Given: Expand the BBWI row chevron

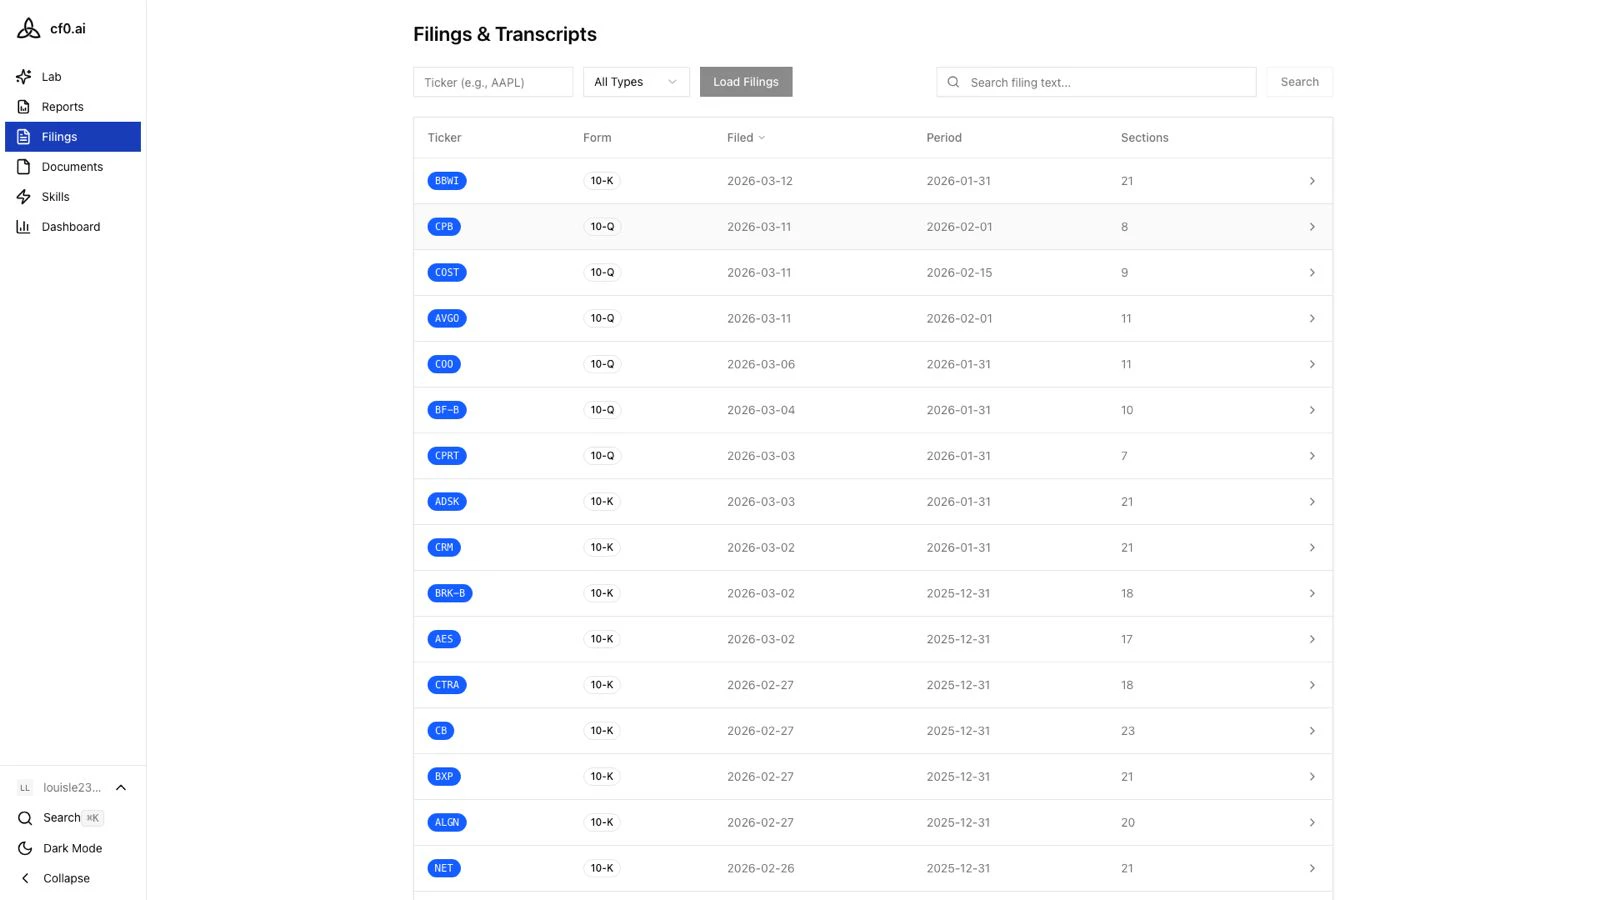Looking at the screenshot, I should click(x=1312, y=181).
